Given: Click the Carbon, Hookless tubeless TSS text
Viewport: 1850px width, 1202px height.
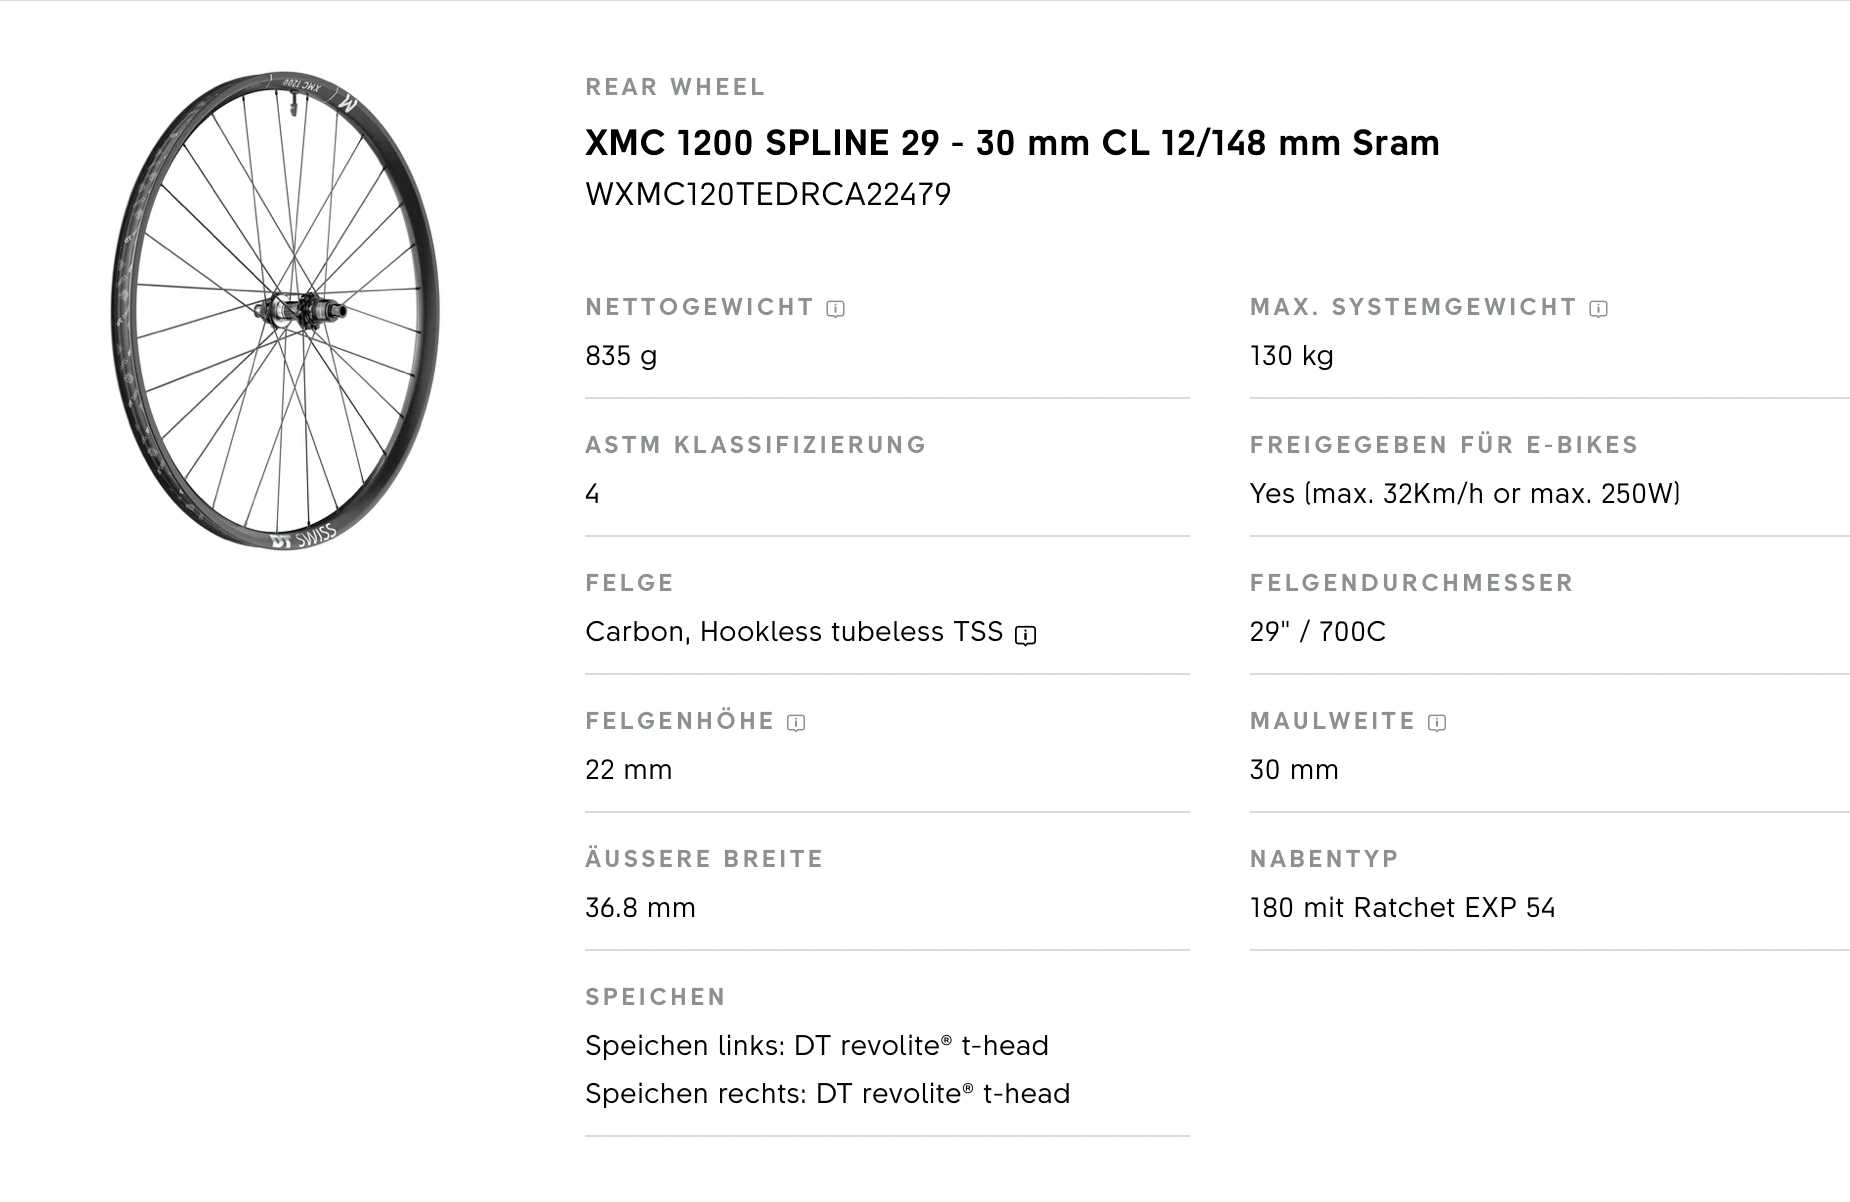Looking at the screenshot, I should (x=793, y=632).
